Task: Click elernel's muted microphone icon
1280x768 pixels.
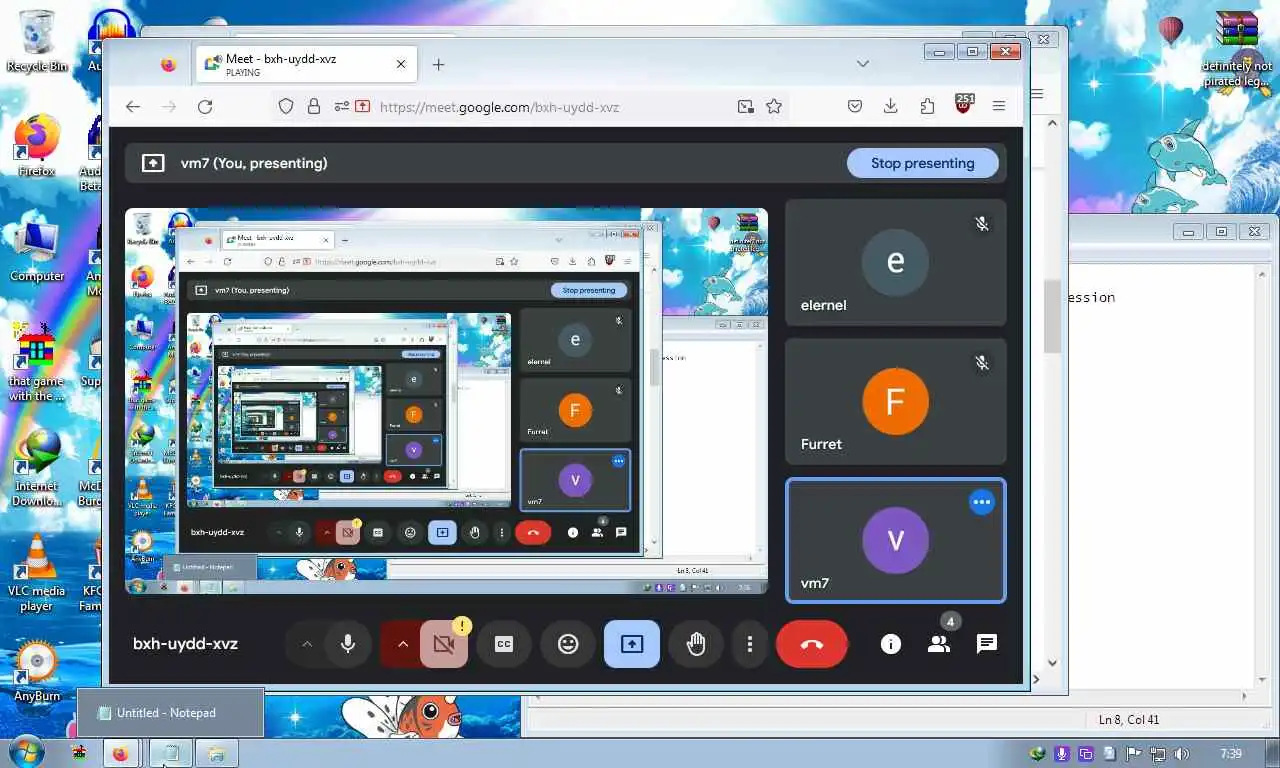Action: pyautogui.click(x=982, y=224)
